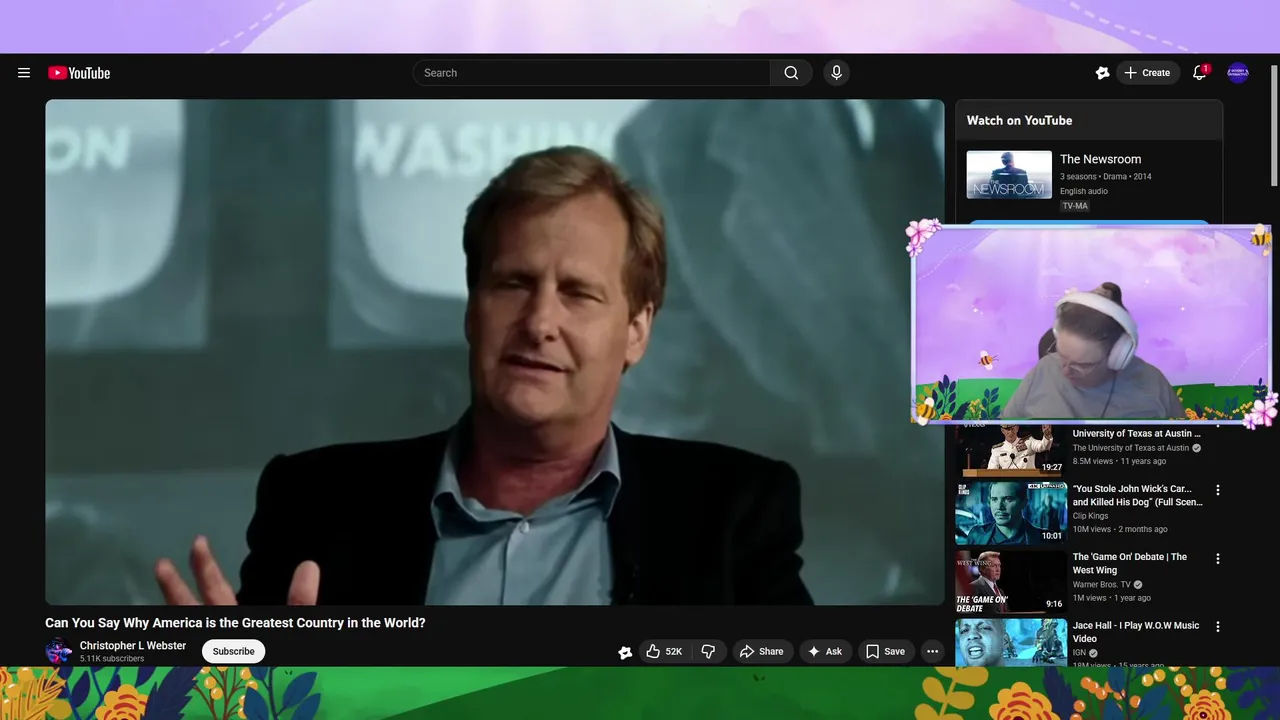Focus the Search input field
Viewport: 1280px width, 720px height.
[592, 73]
